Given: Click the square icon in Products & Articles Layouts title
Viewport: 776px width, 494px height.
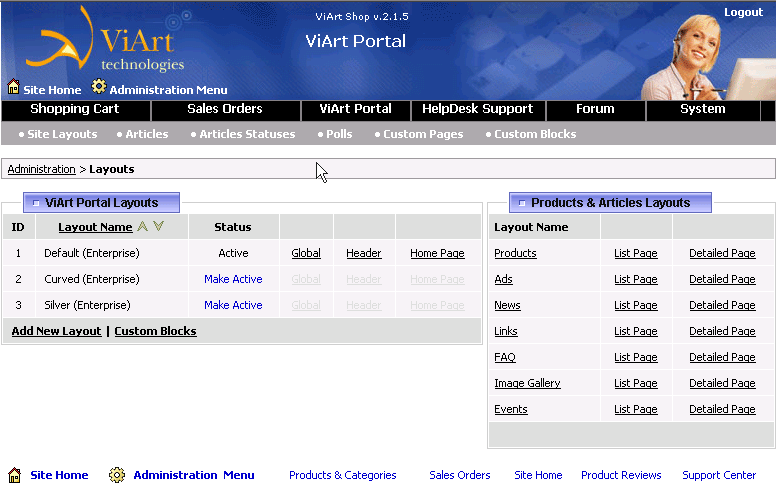Looking at the screenshot, I should click(522, 203).
